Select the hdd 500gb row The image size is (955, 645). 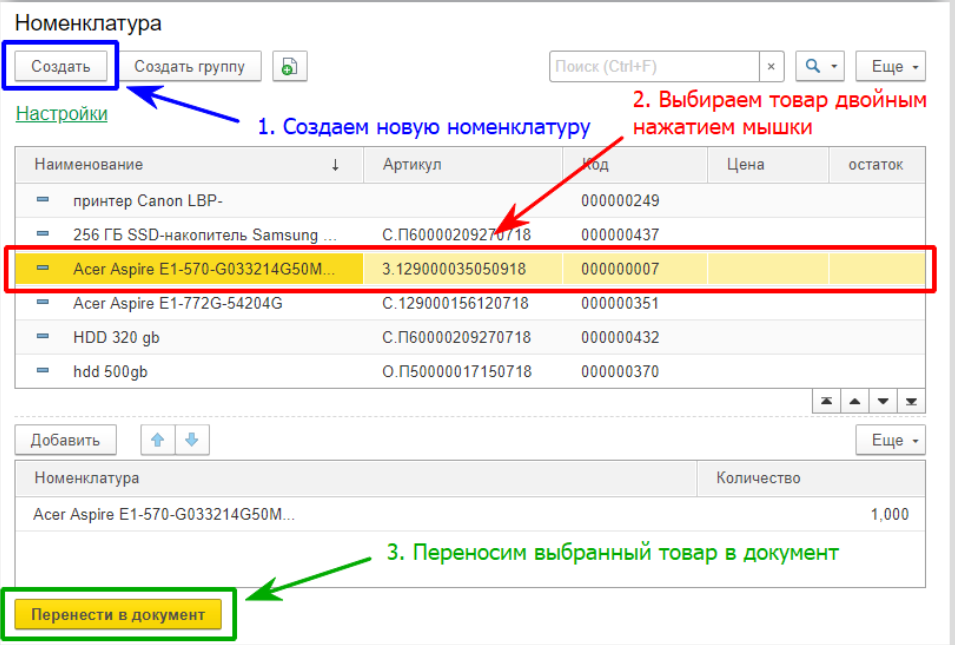tap(470, 371)
